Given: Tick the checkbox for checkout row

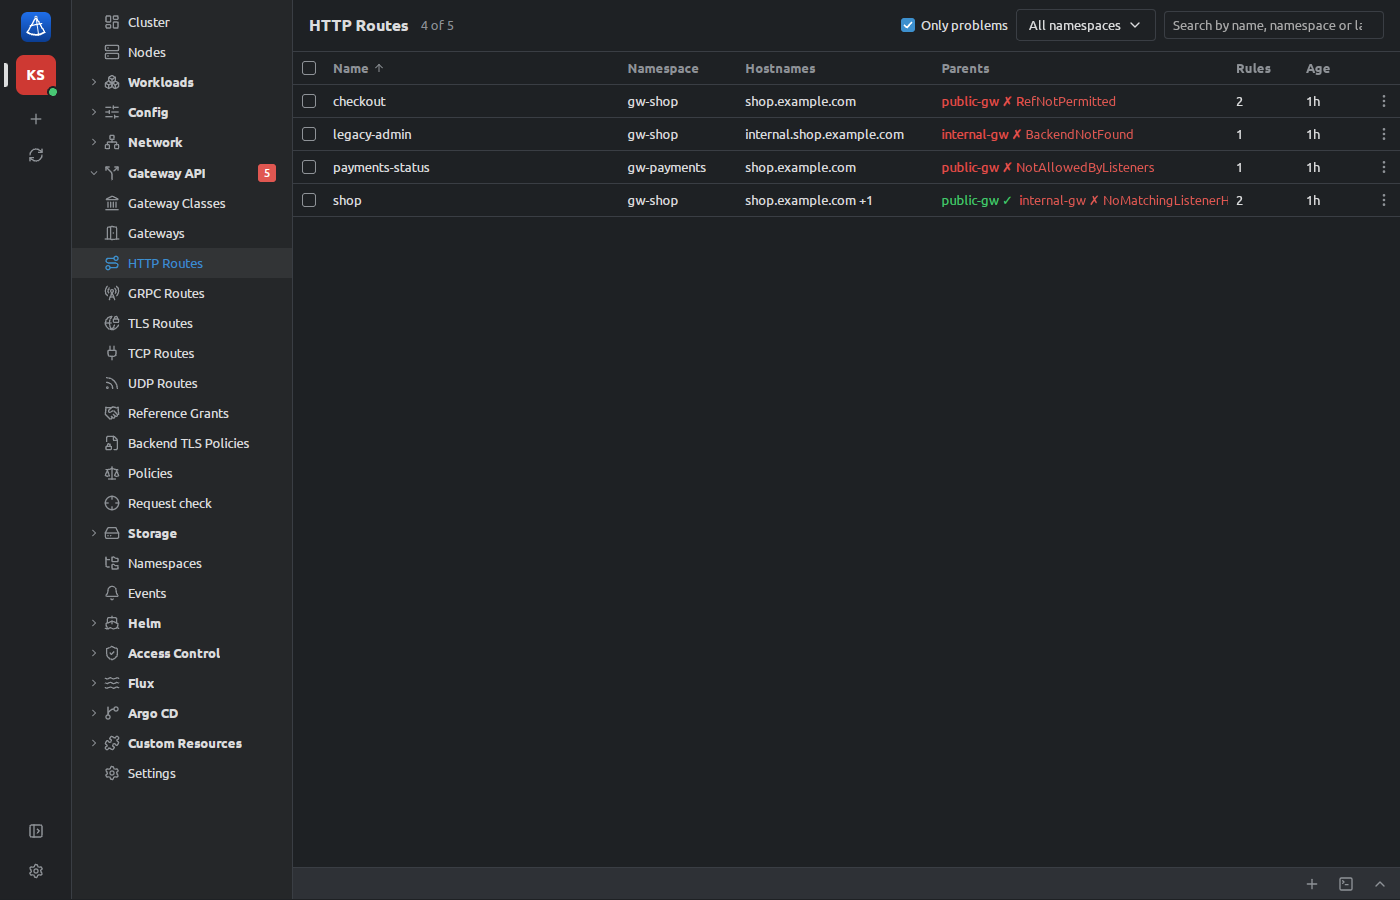Looking at the screenshot, I should coord(309,101).
